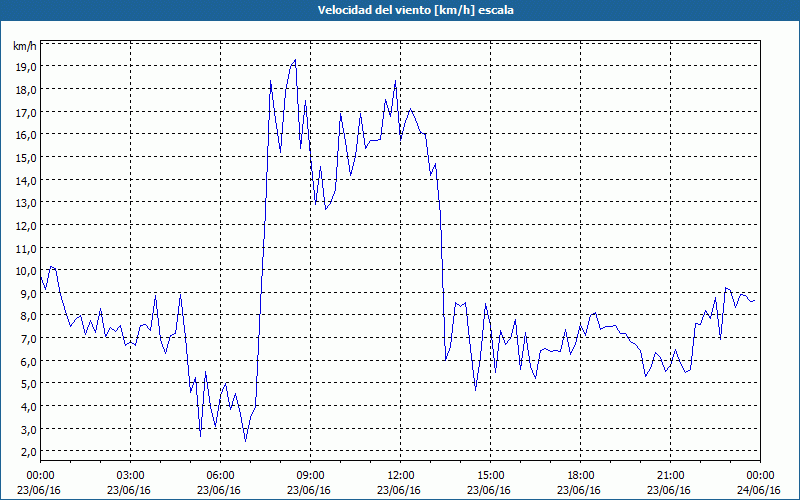The width and height of the screenshot is (800, 500).
Task: Pick the '23/06/16' date under 09:00
Action: (x=309, y=490)
